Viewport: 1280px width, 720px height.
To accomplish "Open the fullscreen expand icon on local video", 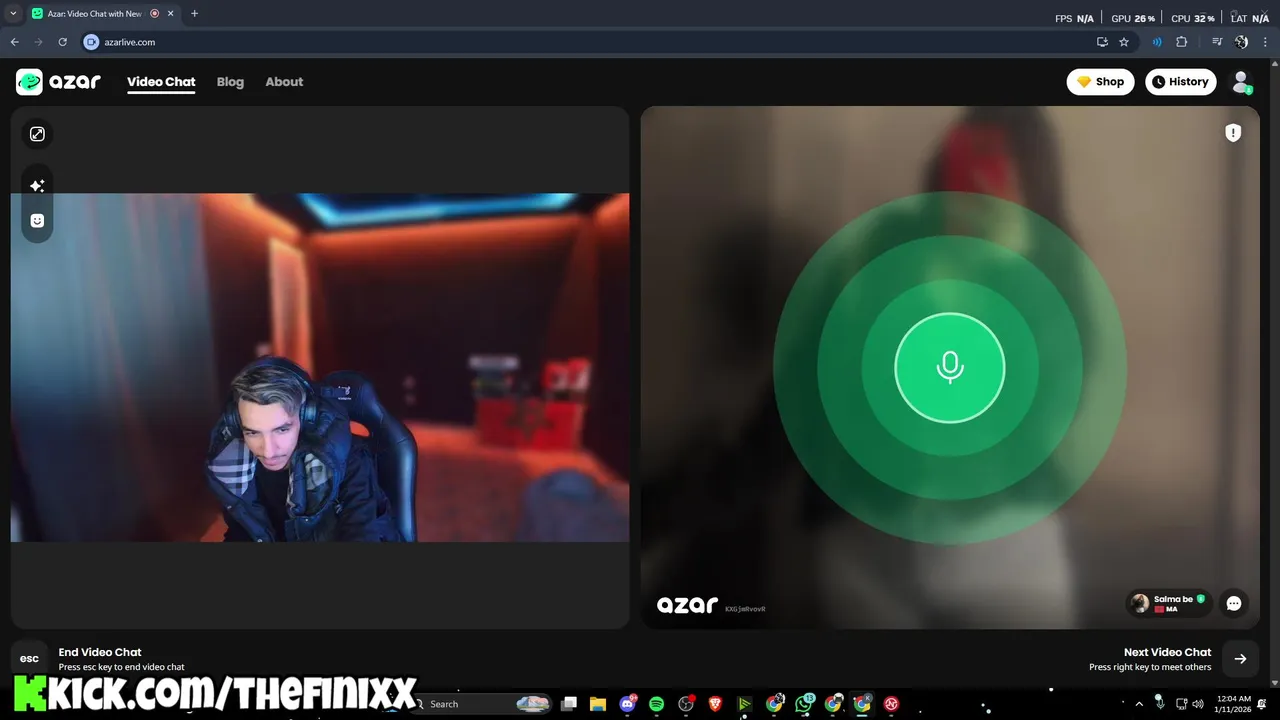I will point(37,134).
